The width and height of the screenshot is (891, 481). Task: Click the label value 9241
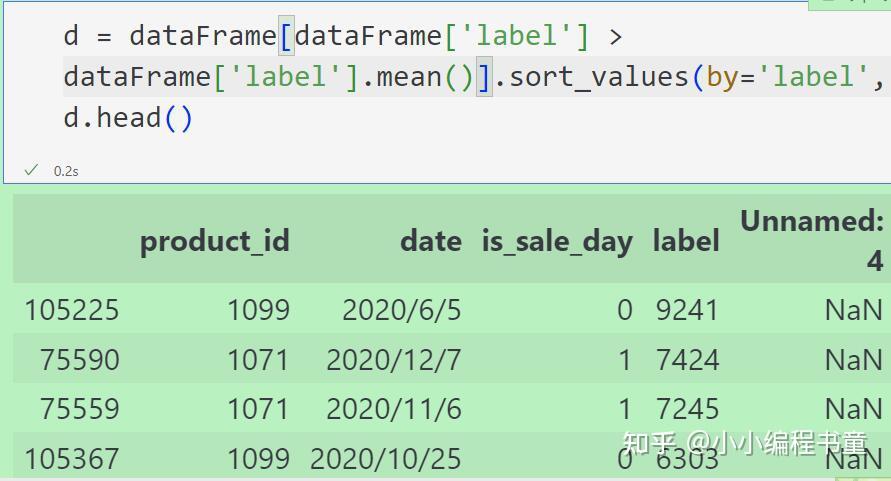[x=687, y=310]
